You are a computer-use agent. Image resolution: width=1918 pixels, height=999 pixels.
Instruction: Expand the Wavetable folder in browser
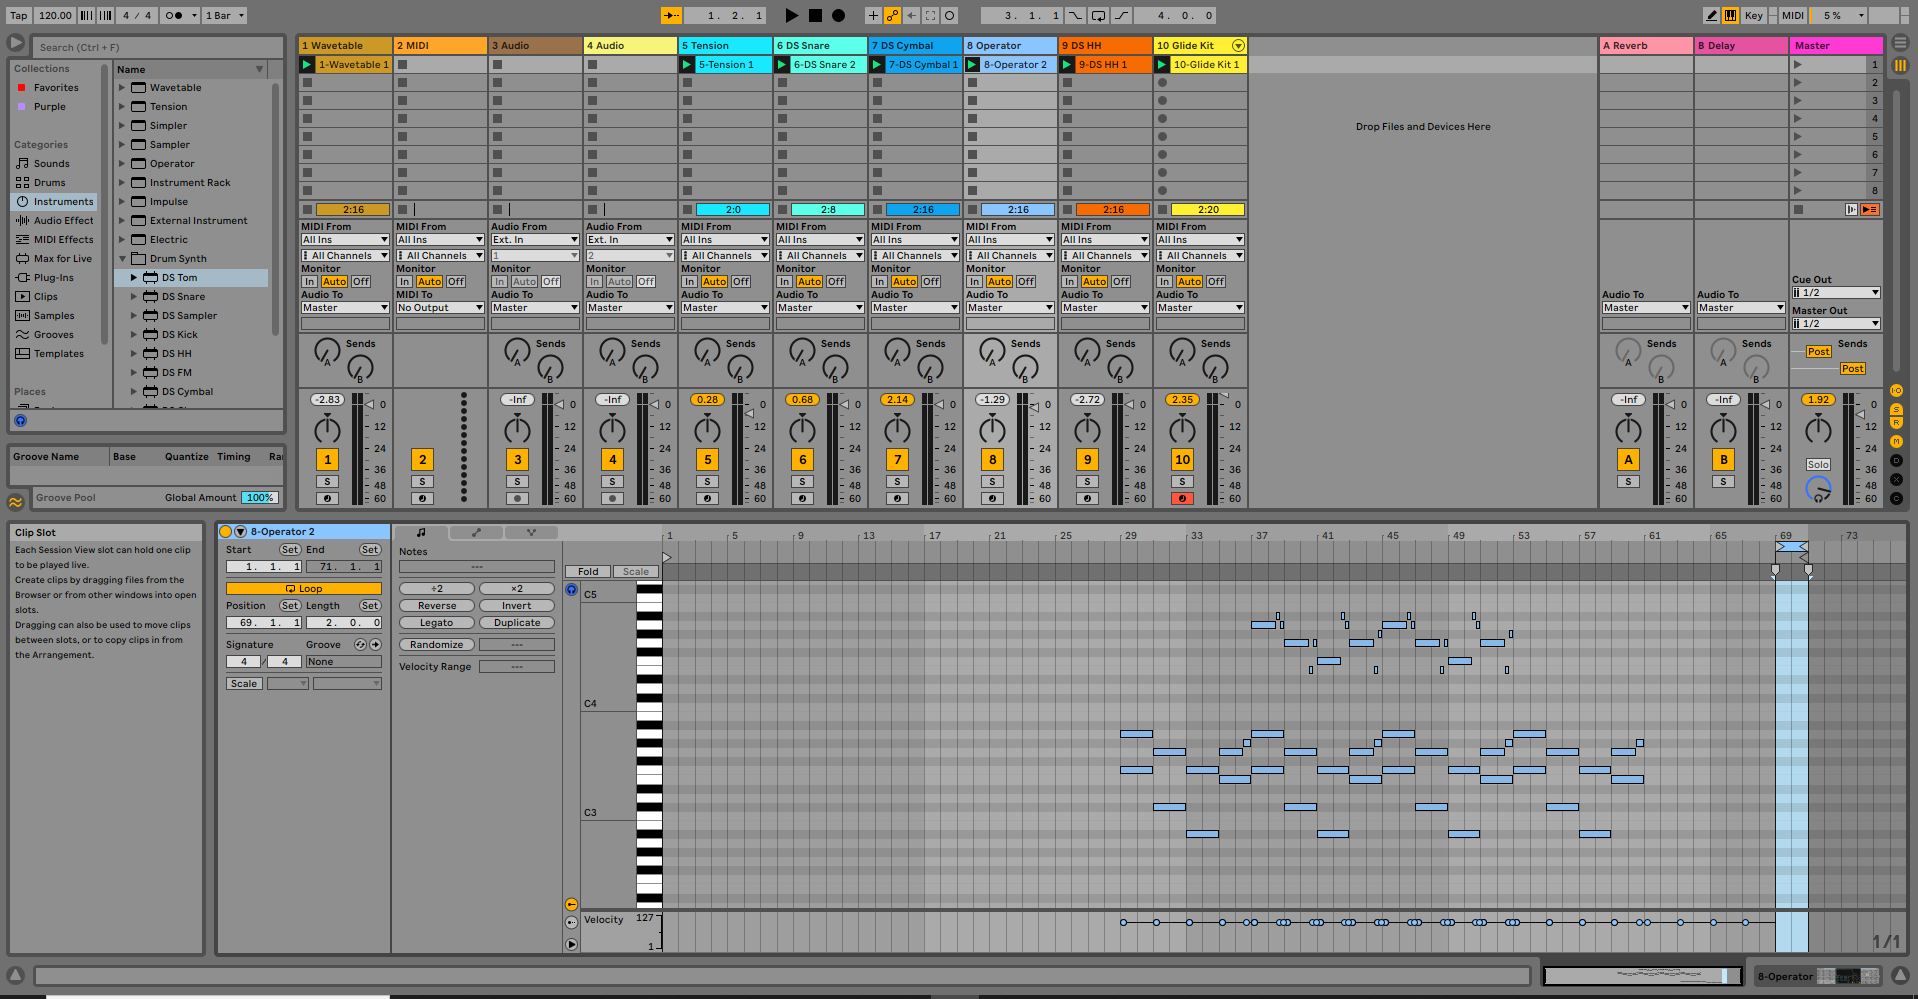pos(122,88)
